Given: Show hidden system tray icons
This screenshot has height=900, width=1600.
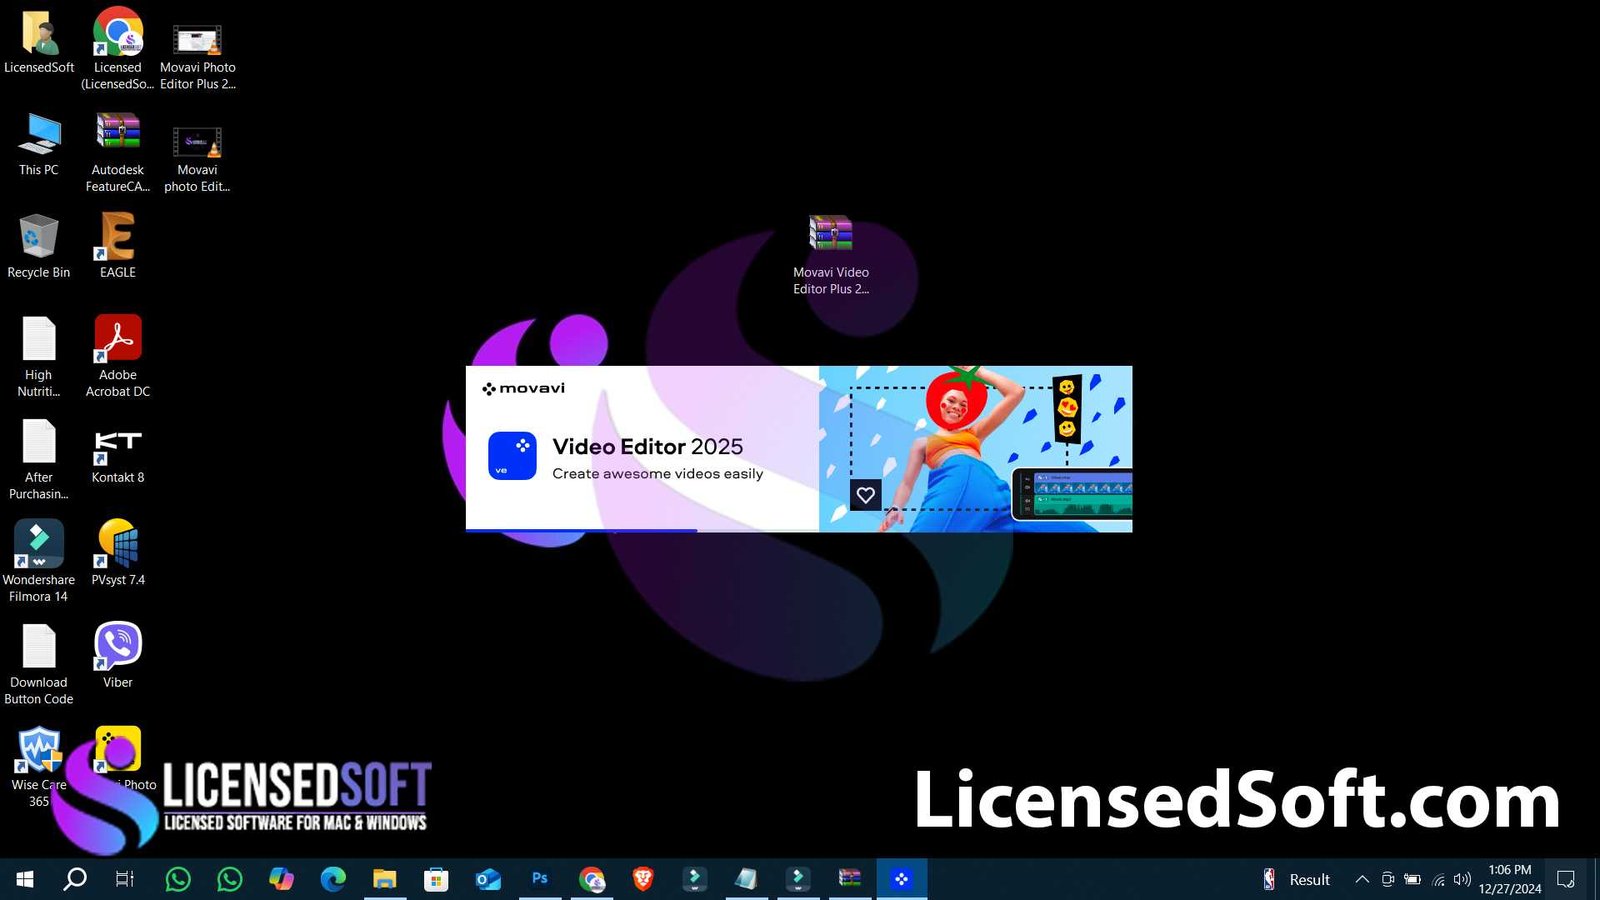Looking at the screenshot, I should 1362,879.
